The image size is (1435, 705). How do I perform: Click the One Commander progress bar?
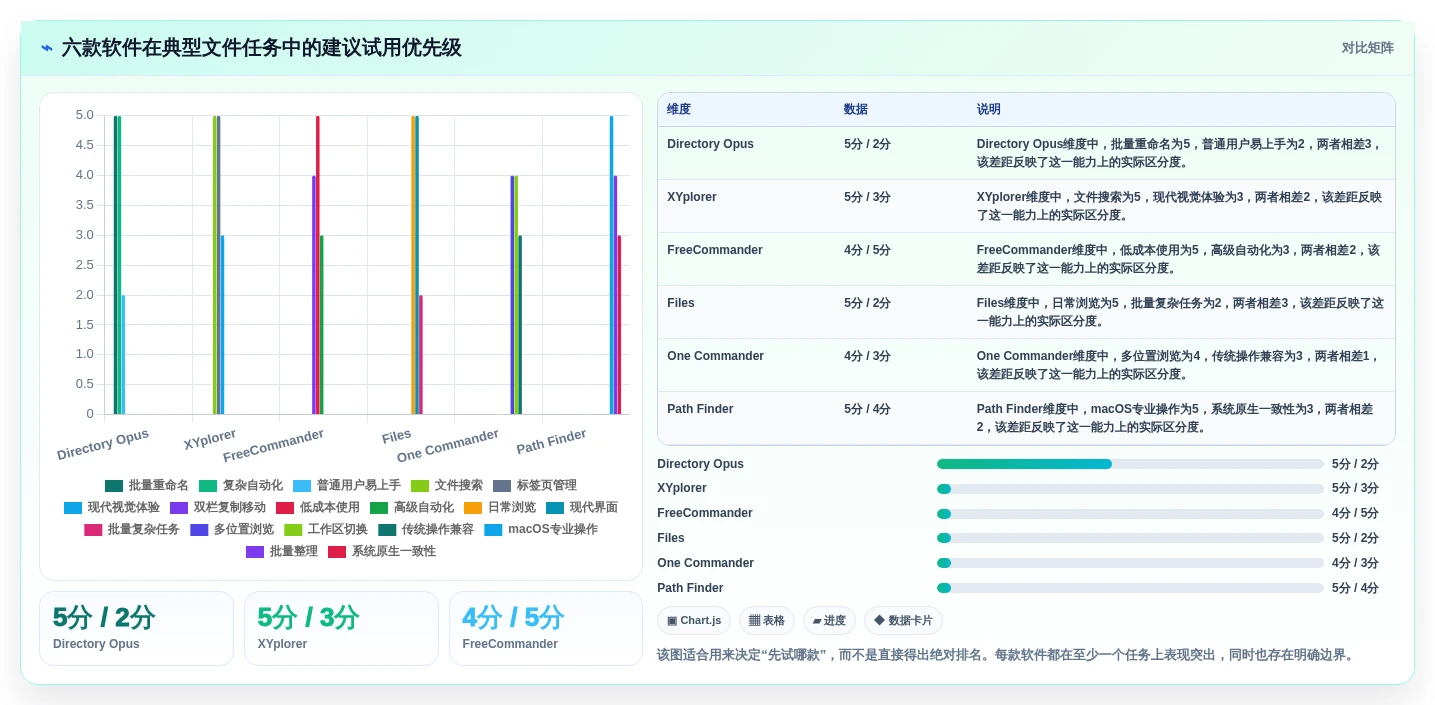[x=1130, y=563]
